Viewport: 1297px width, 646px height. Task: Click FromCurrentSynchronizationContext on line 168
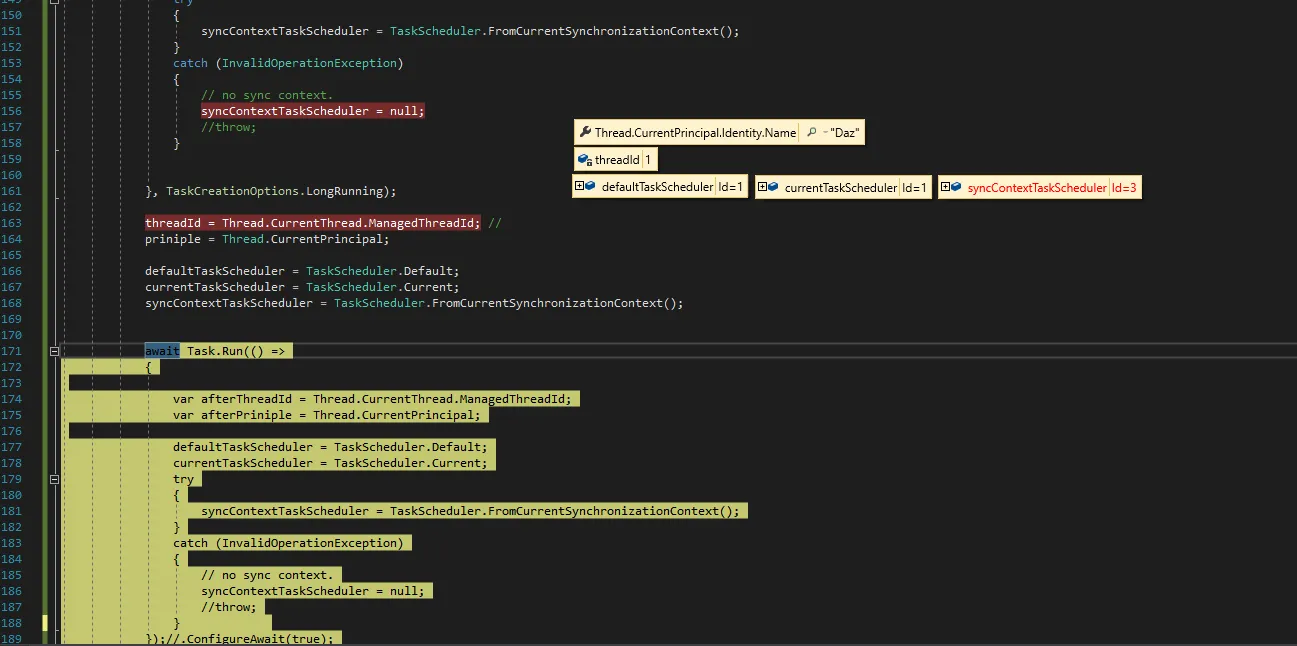(548, 303)
